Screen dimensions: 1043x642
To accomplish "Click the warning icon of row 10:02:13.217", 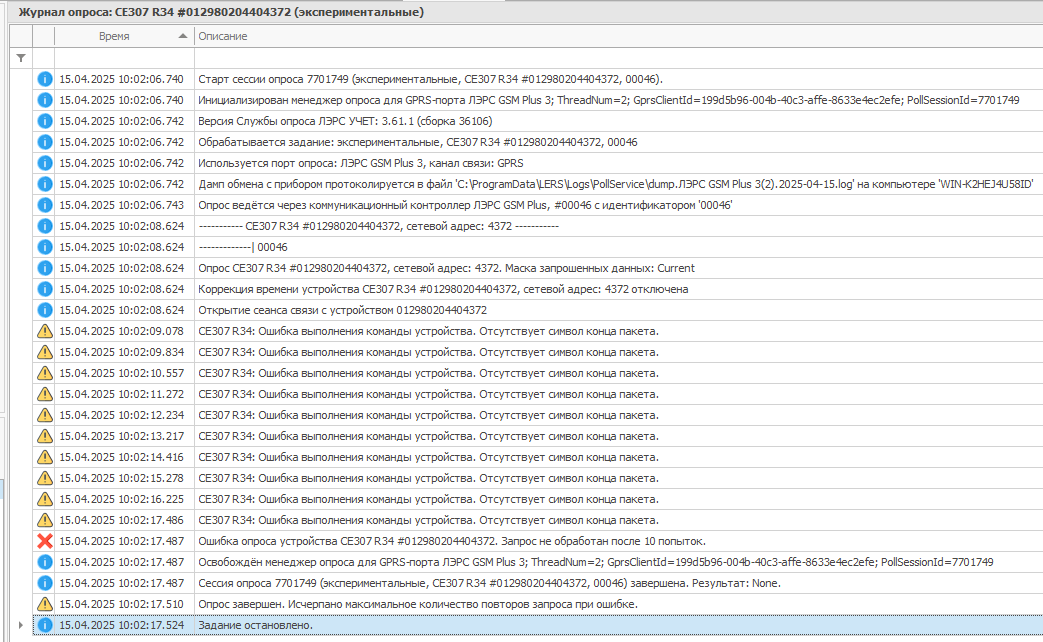I will pos(45,436).
